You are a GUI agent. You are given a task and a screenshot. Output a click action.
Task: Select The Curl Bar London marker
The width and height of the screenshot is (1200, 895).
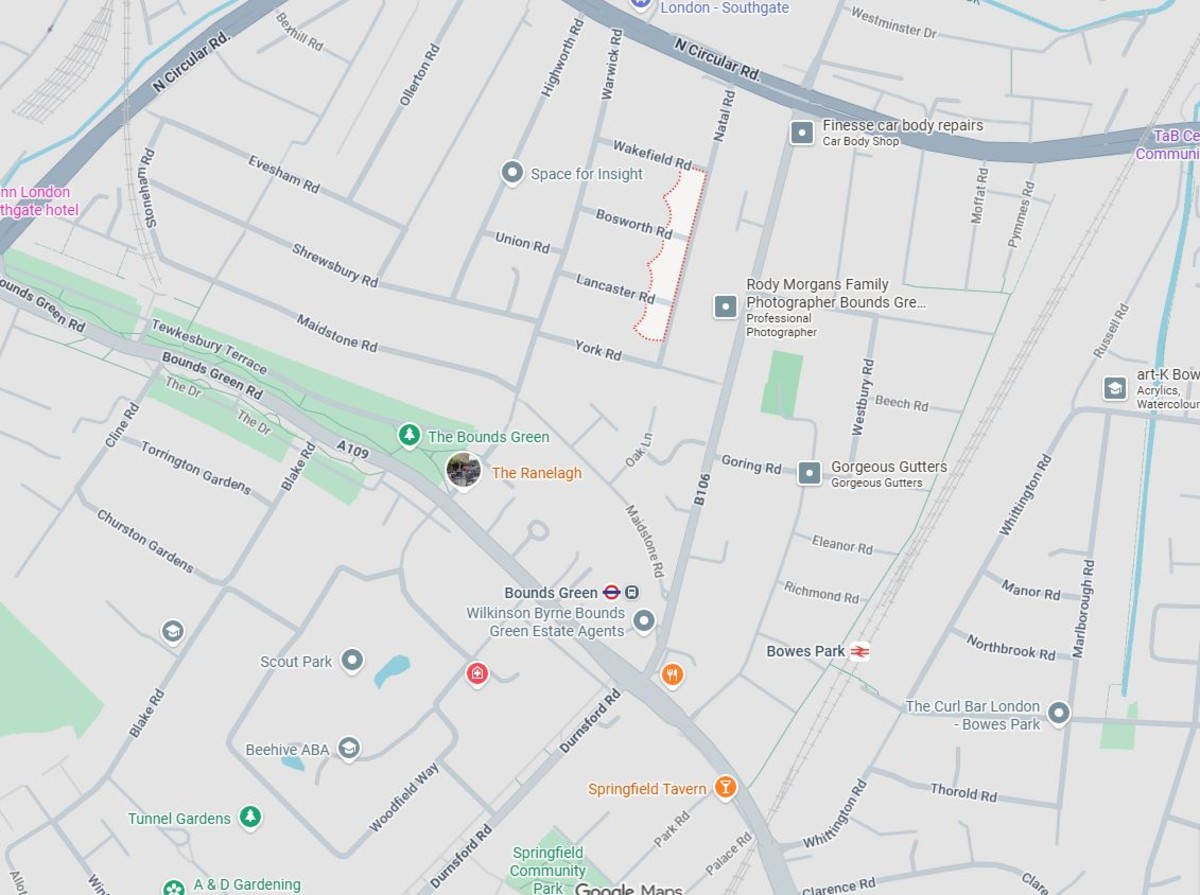[1059, 714]
